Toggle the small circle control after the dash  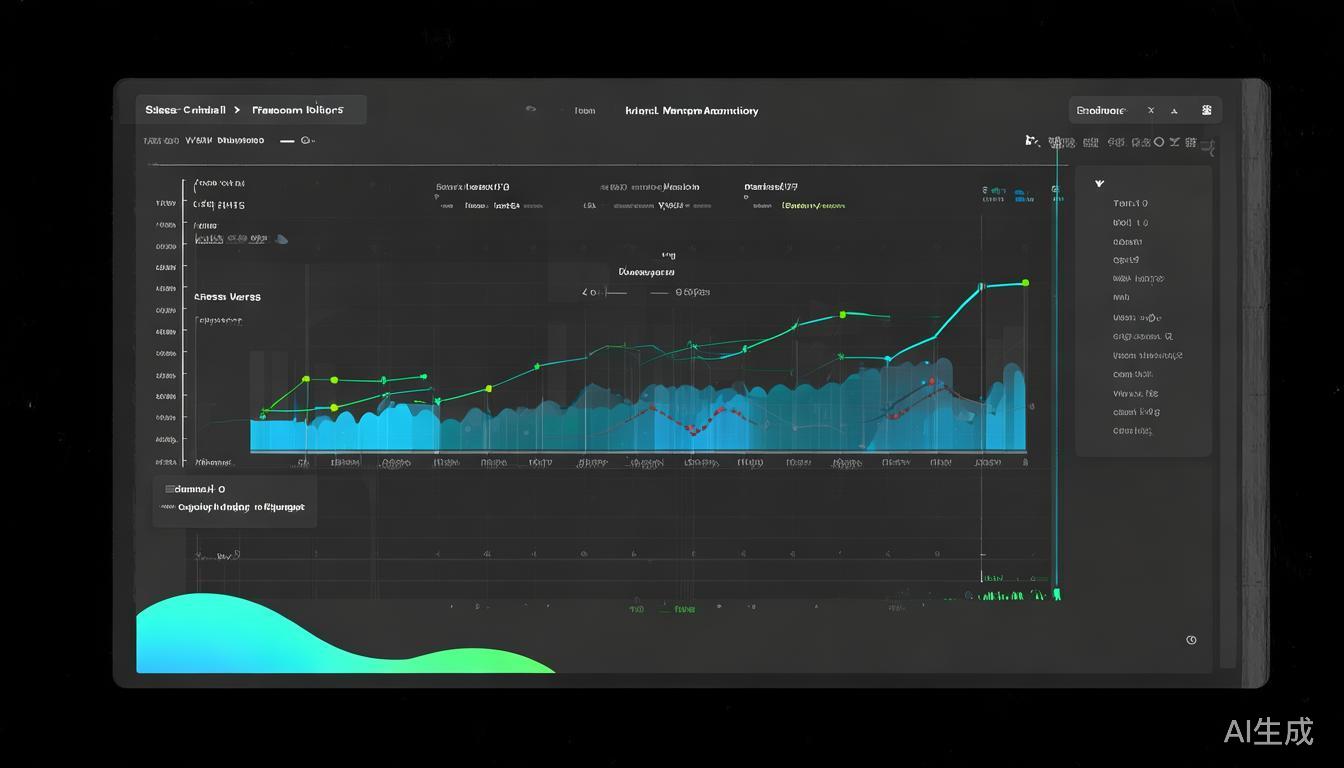point(306,141)
